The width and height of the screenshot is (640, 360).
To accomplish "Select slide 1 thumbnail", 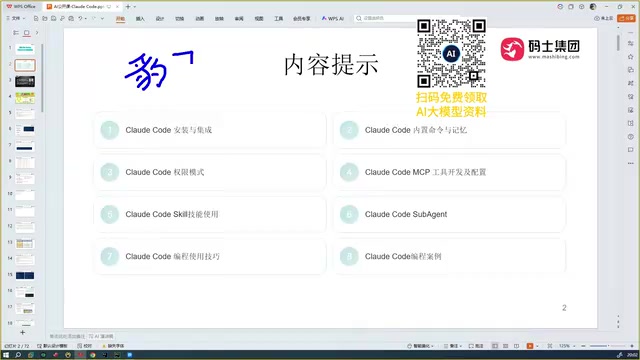I will (x=25, y=49).
